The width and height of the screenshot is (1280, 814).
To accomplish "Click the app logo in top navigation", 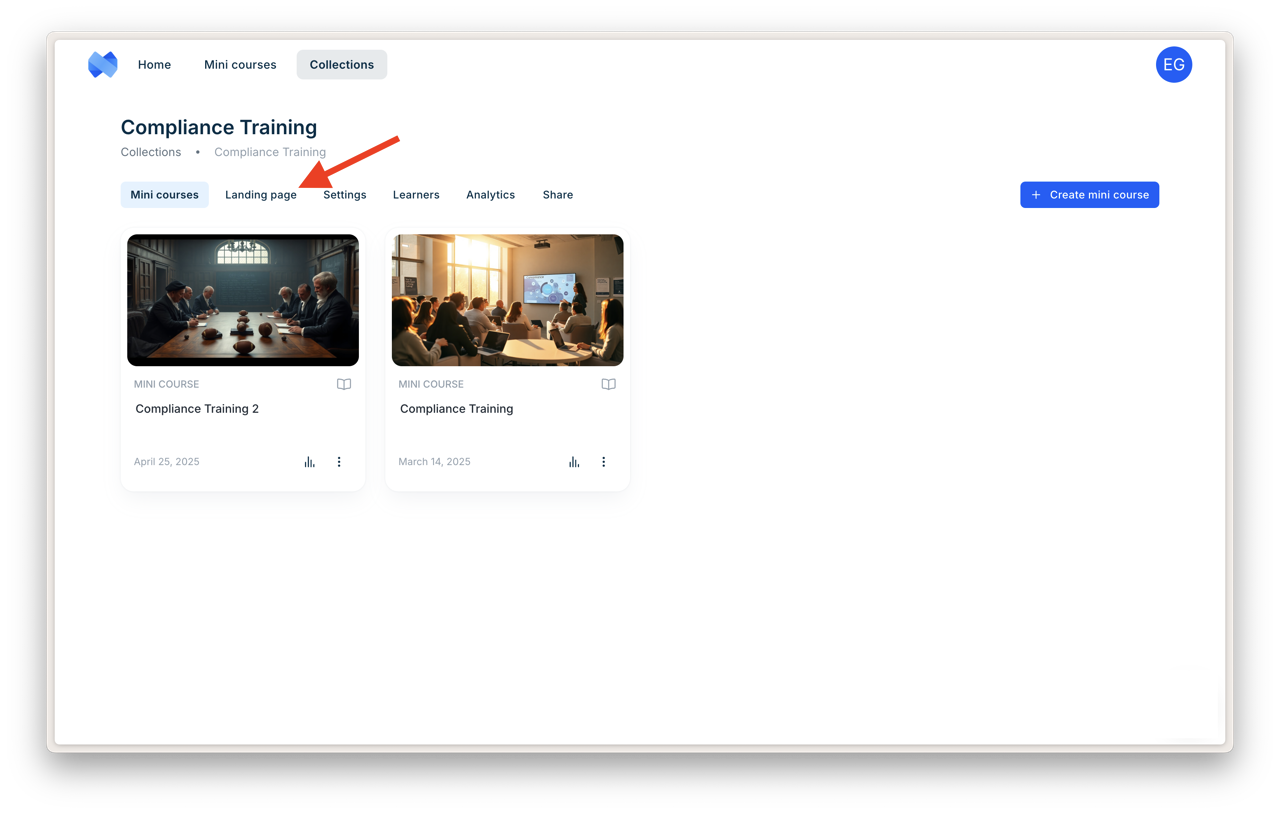I will click(102, 65).
